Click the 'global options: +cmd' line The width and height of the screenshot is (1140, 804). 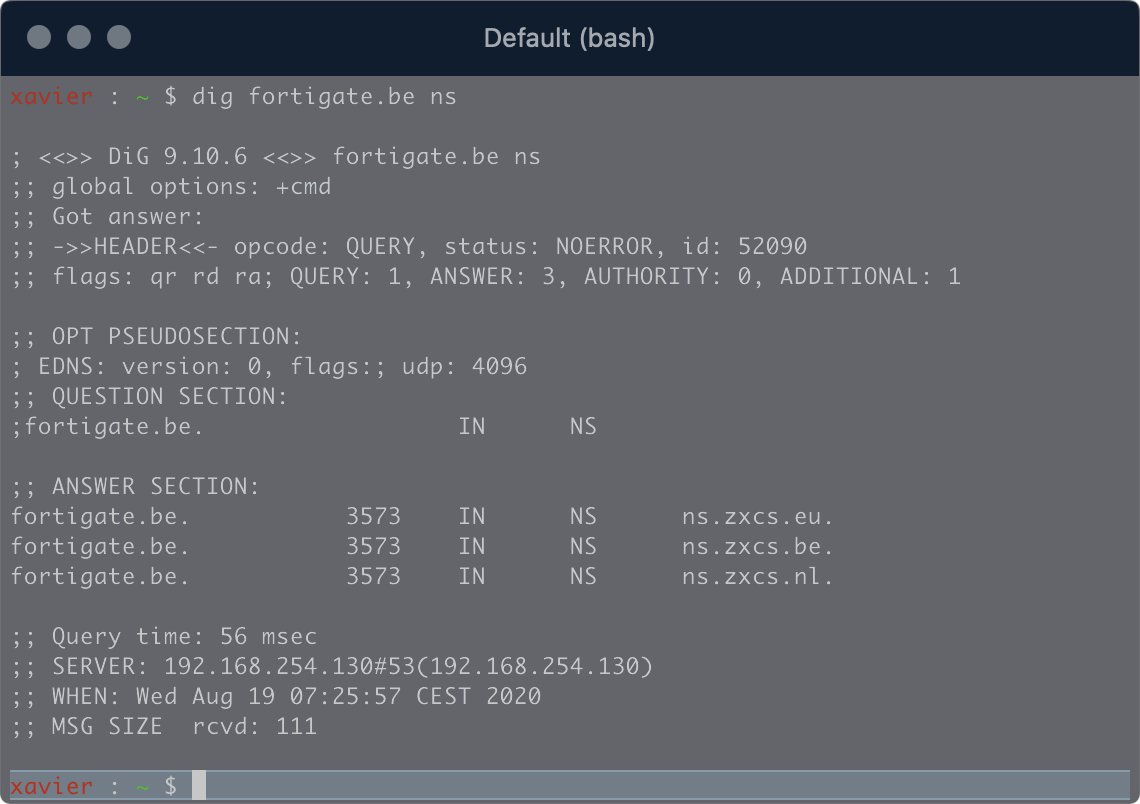pos(172,187)
